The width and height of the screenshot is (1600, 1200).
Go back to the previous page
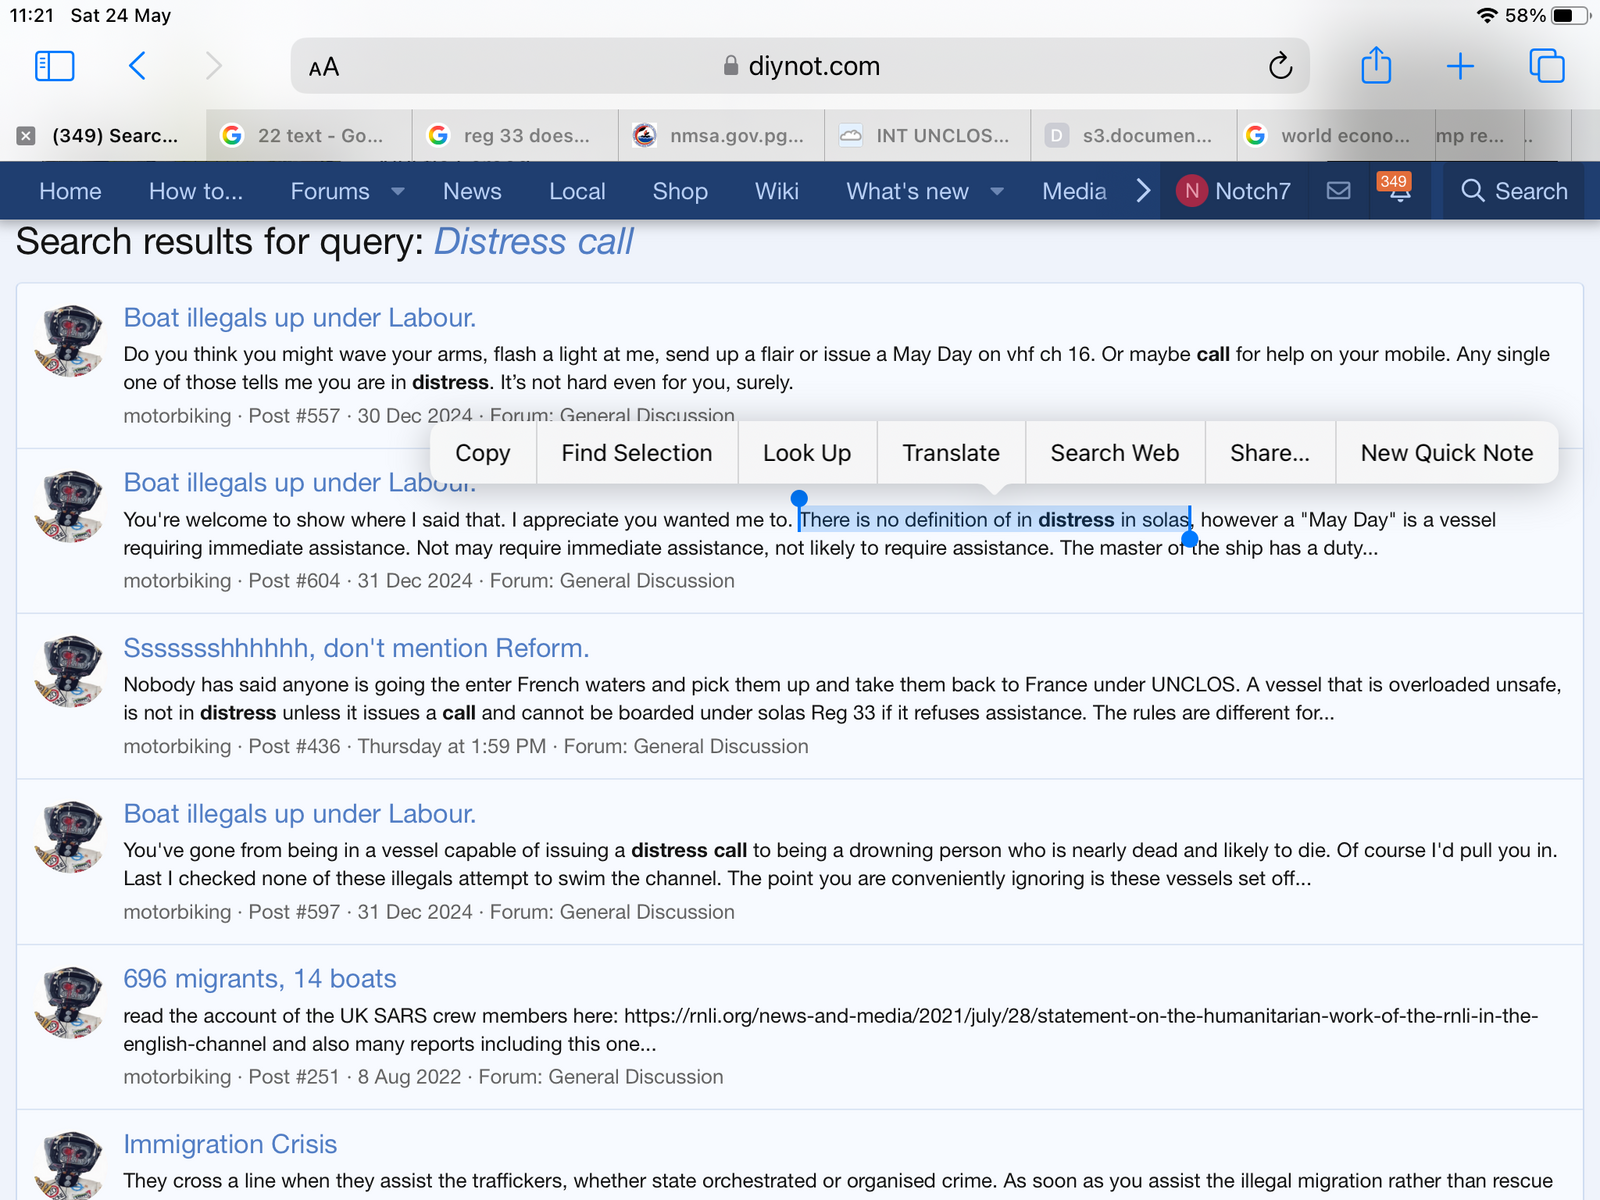pyautogui.click(x=138, y=66)
